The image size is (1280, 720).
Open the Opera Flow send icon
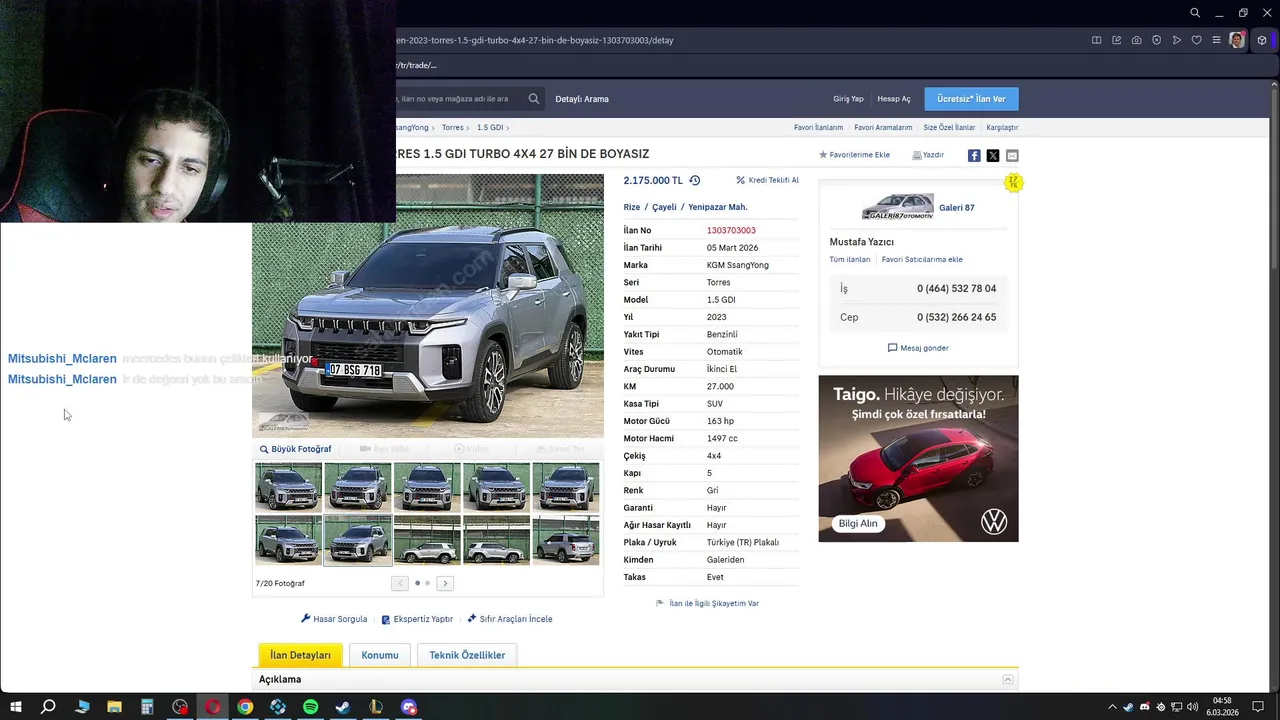click(x=1177, y=40)
